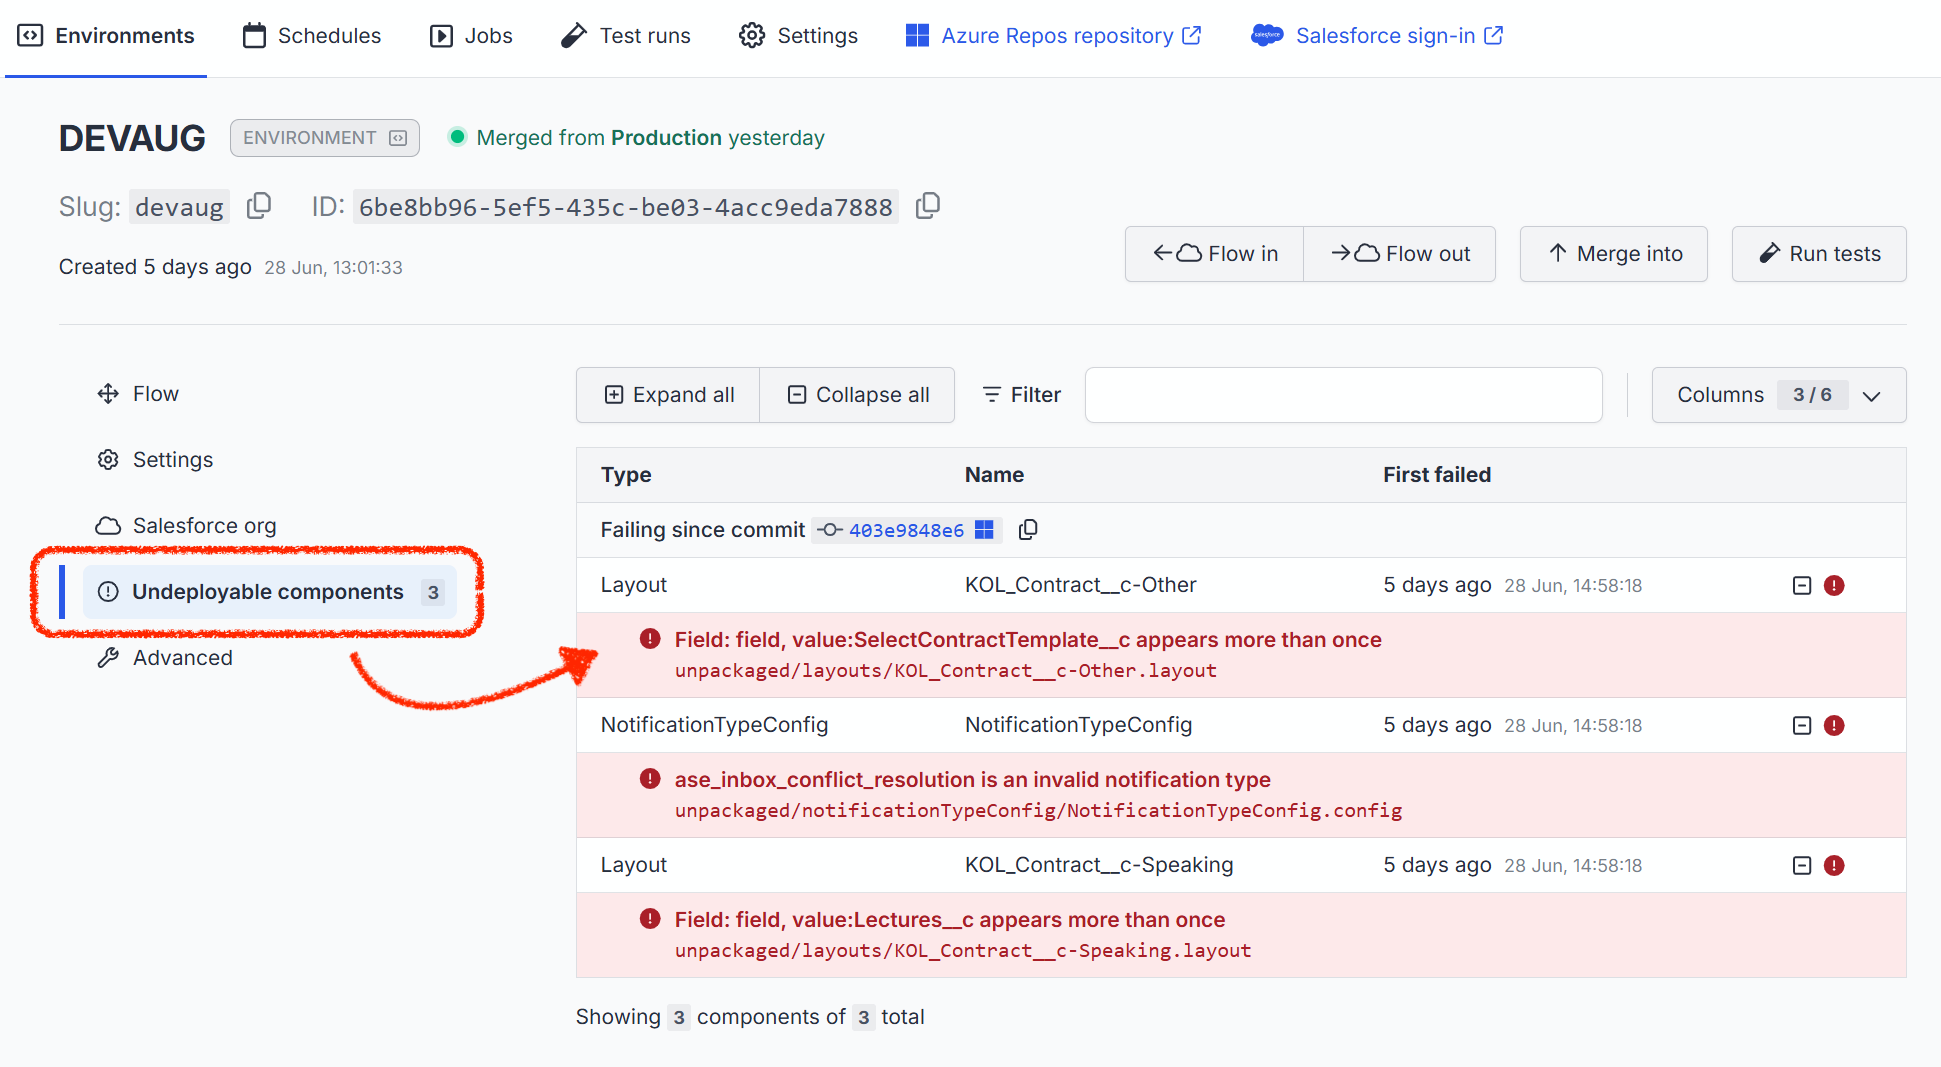Select the NotificationTypeConfig.config file path

[x=1038, y=811]
